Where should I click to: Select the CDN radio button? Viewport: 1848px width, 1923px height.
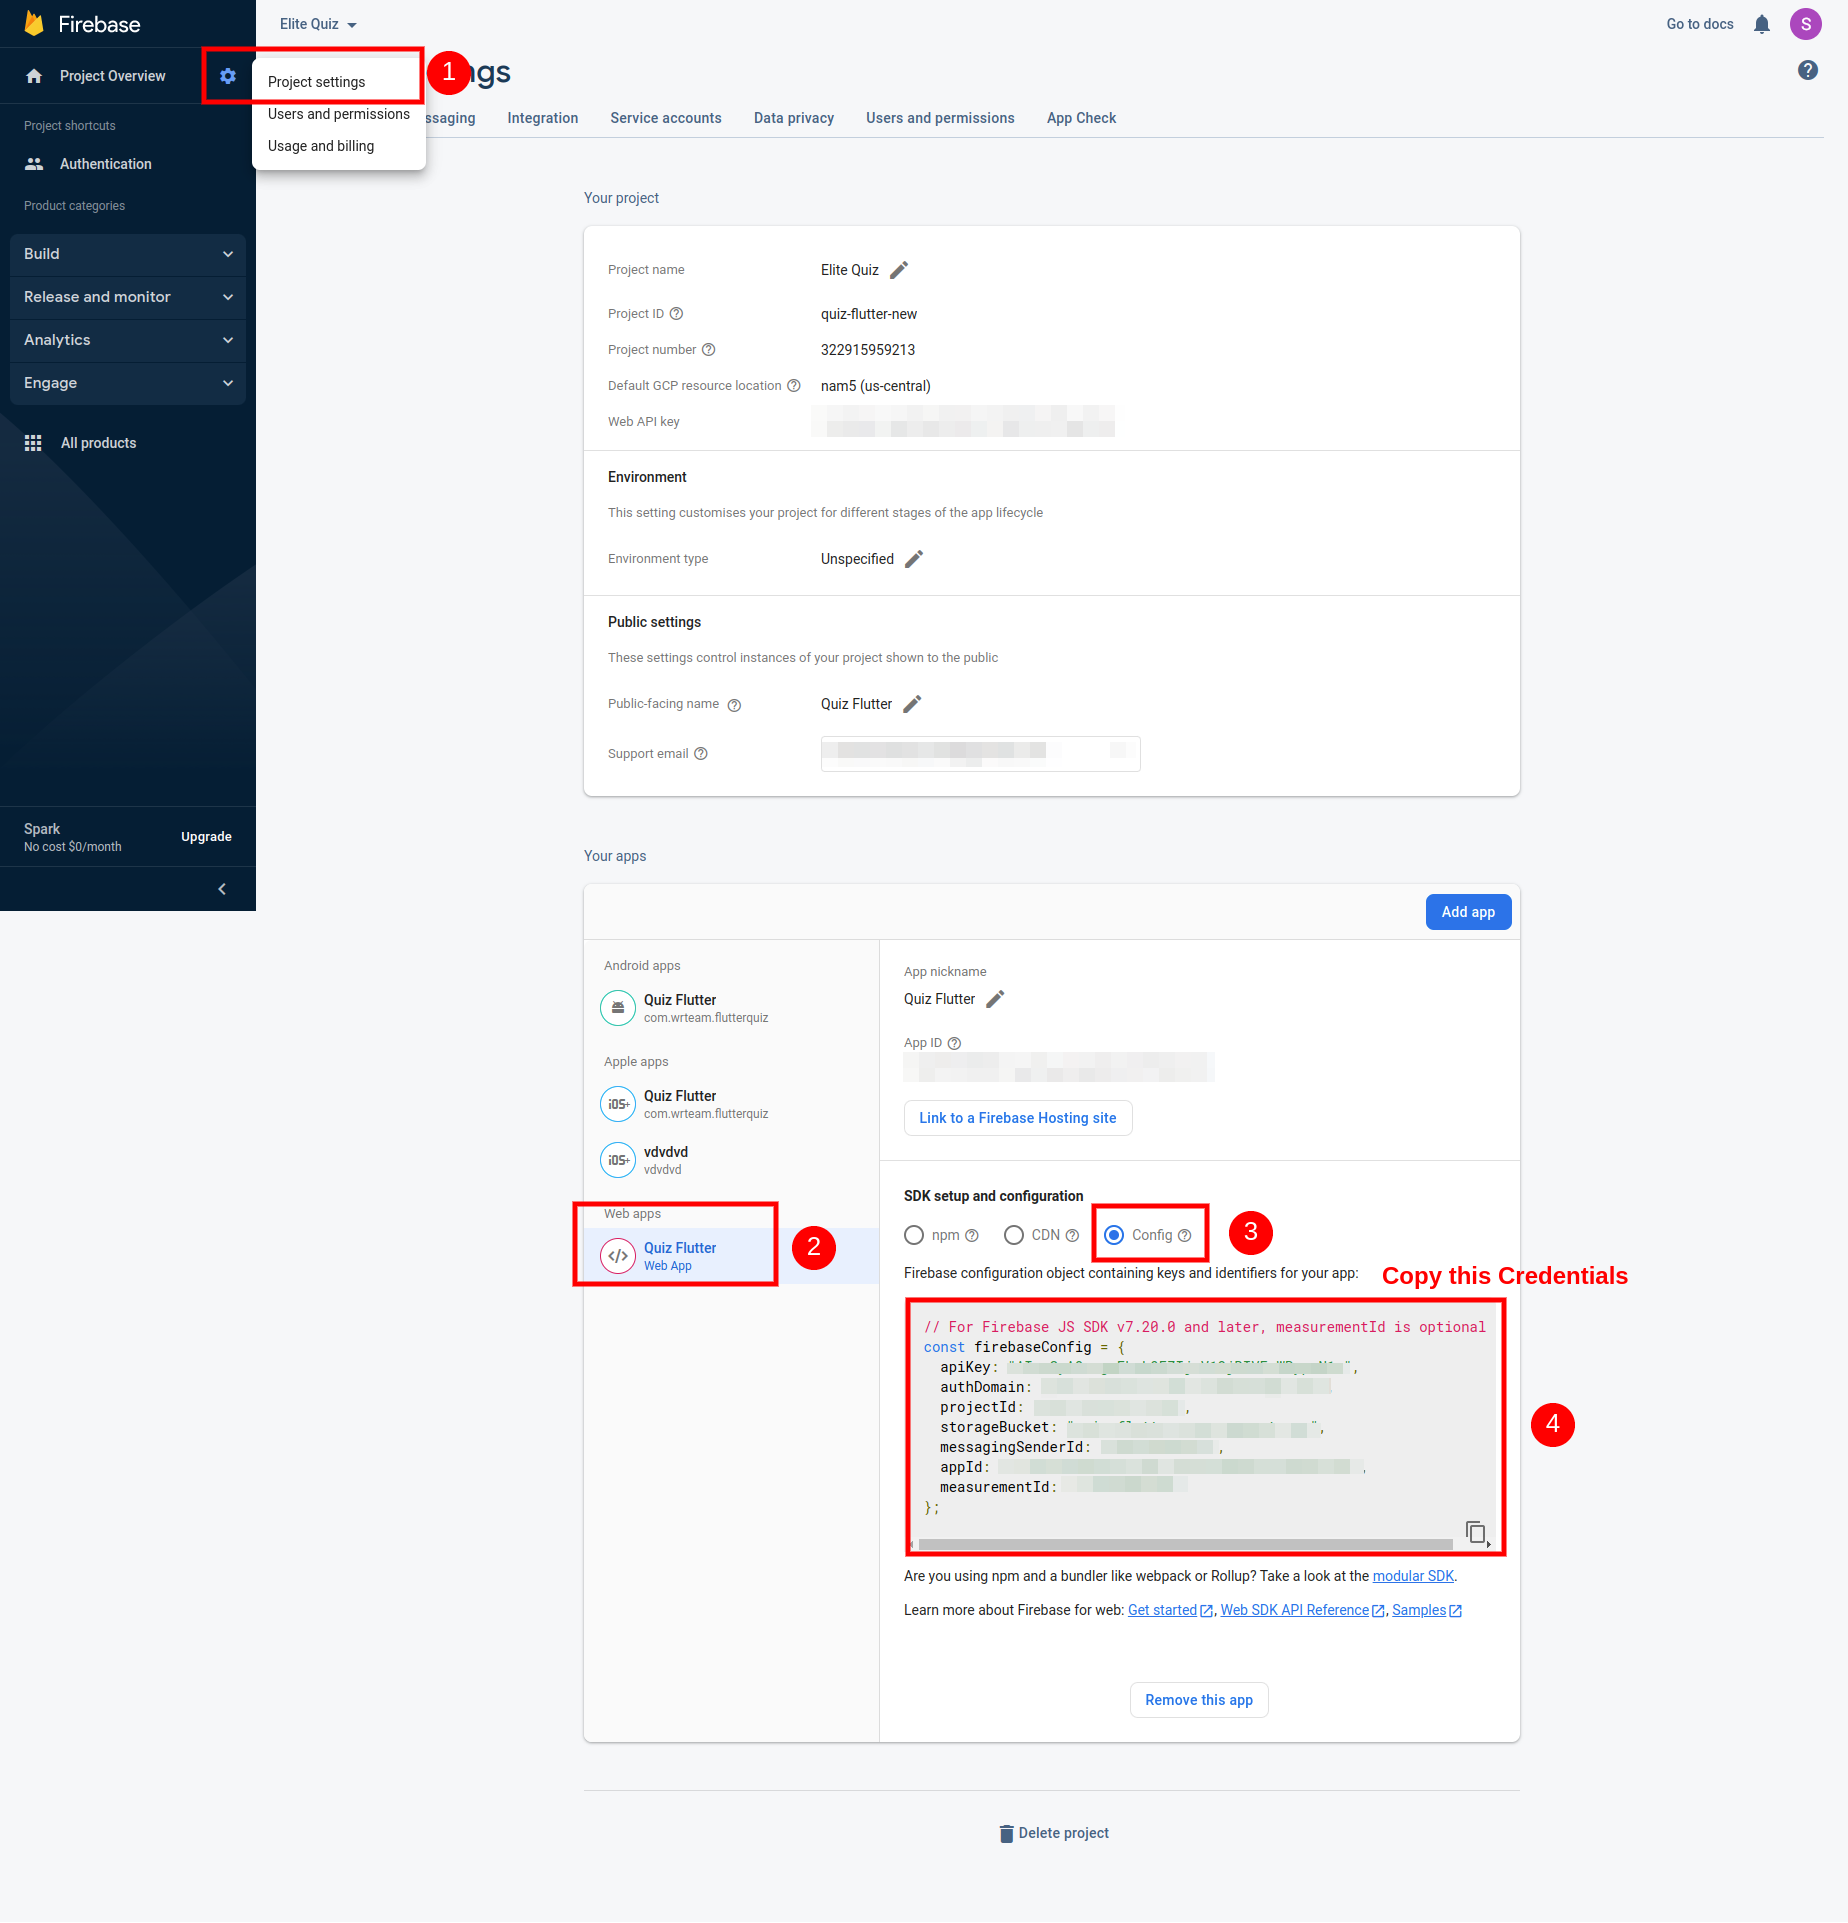1013,1235
